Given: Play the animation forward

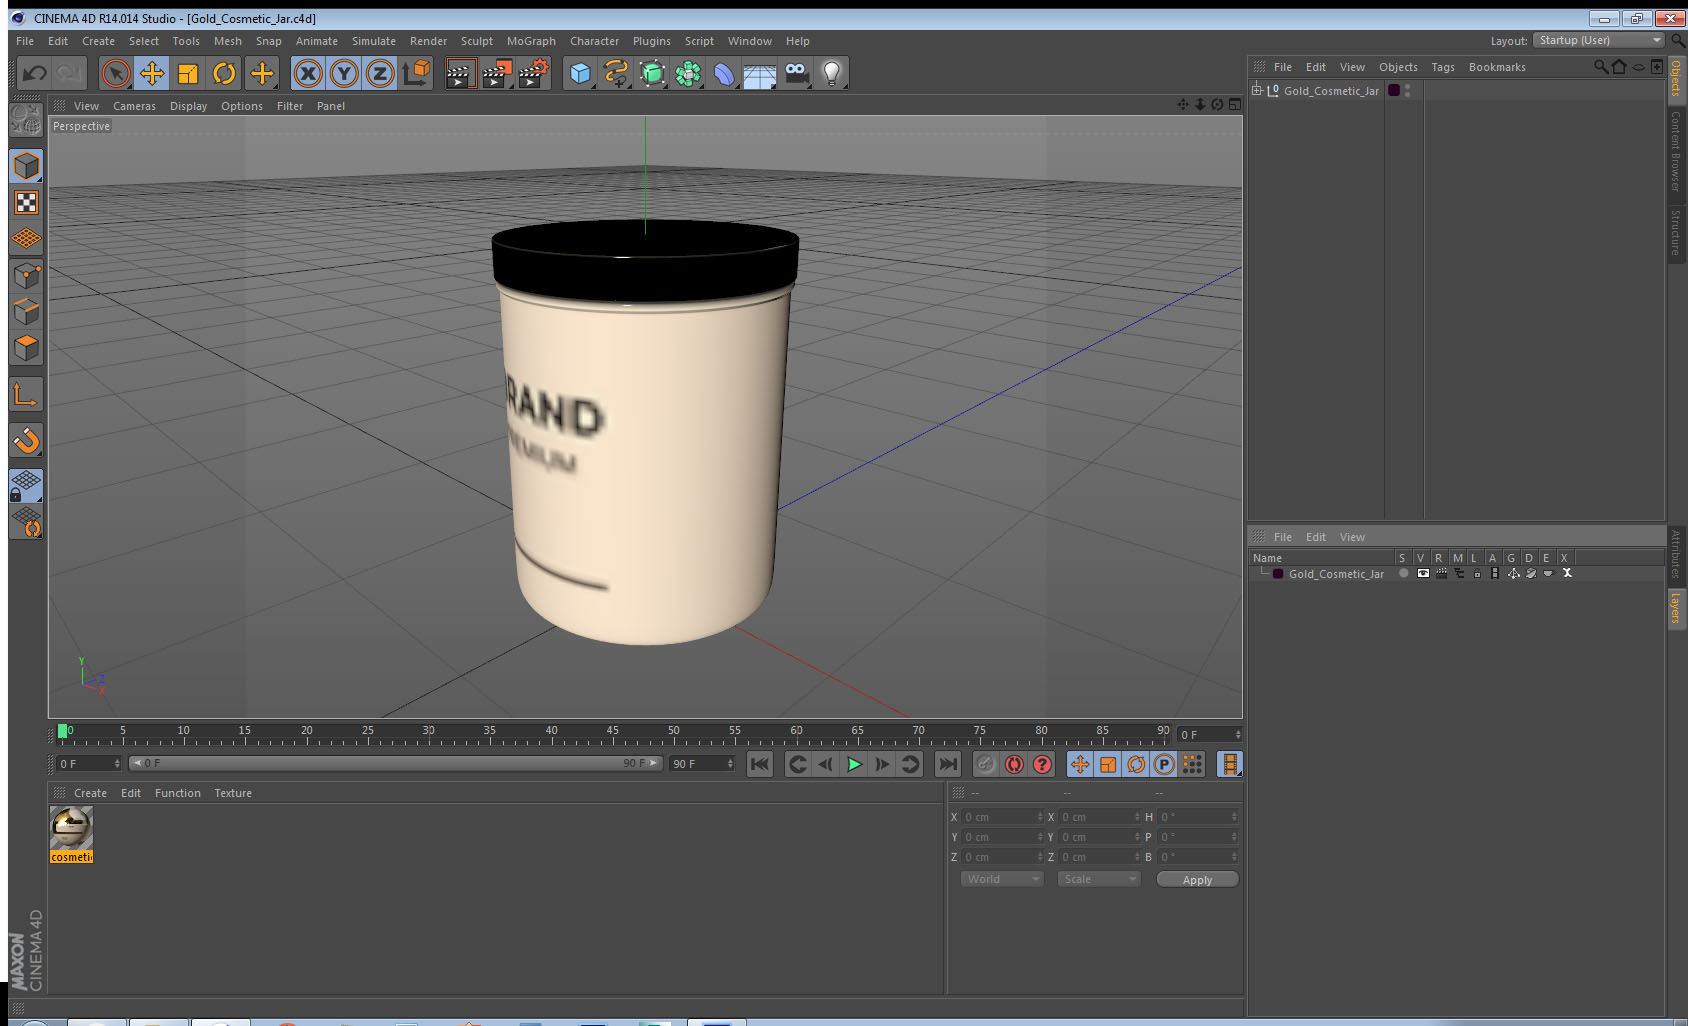Looking at the screenshot, I should (x=854, y=765).
